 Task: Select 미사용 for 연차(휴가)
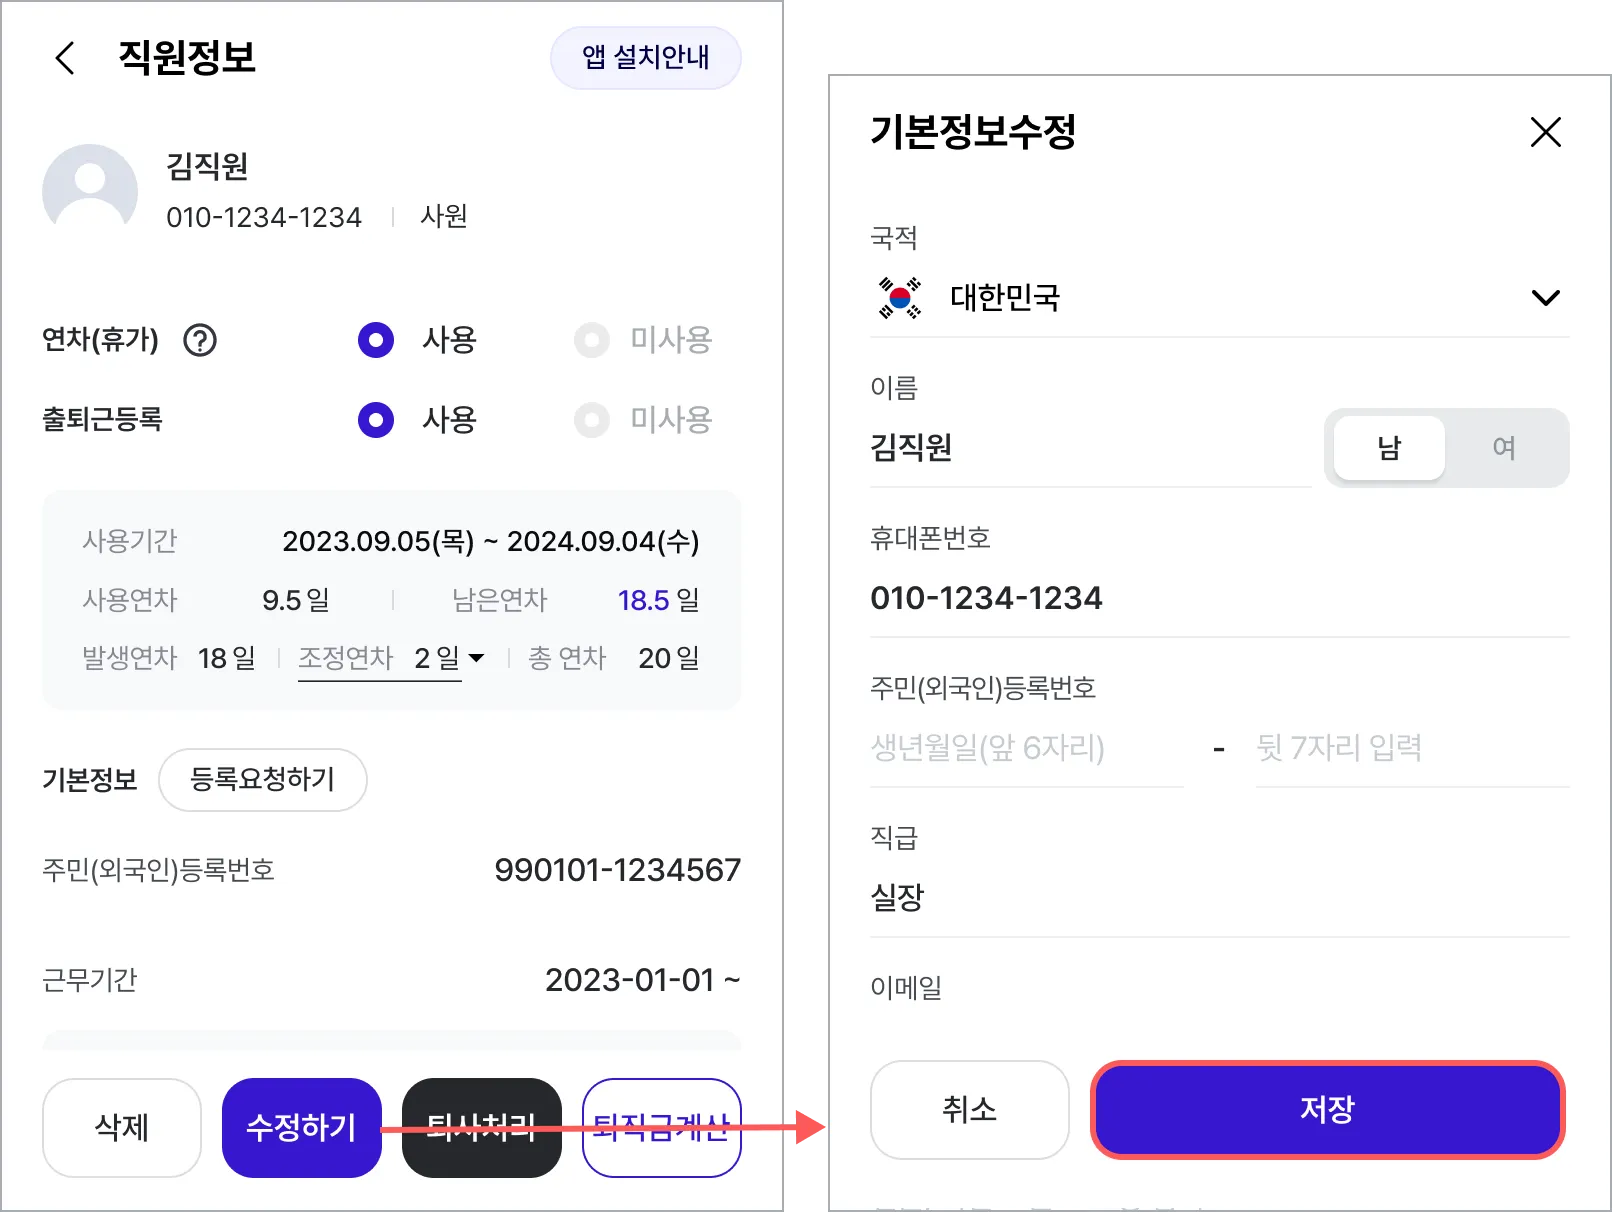592,340
